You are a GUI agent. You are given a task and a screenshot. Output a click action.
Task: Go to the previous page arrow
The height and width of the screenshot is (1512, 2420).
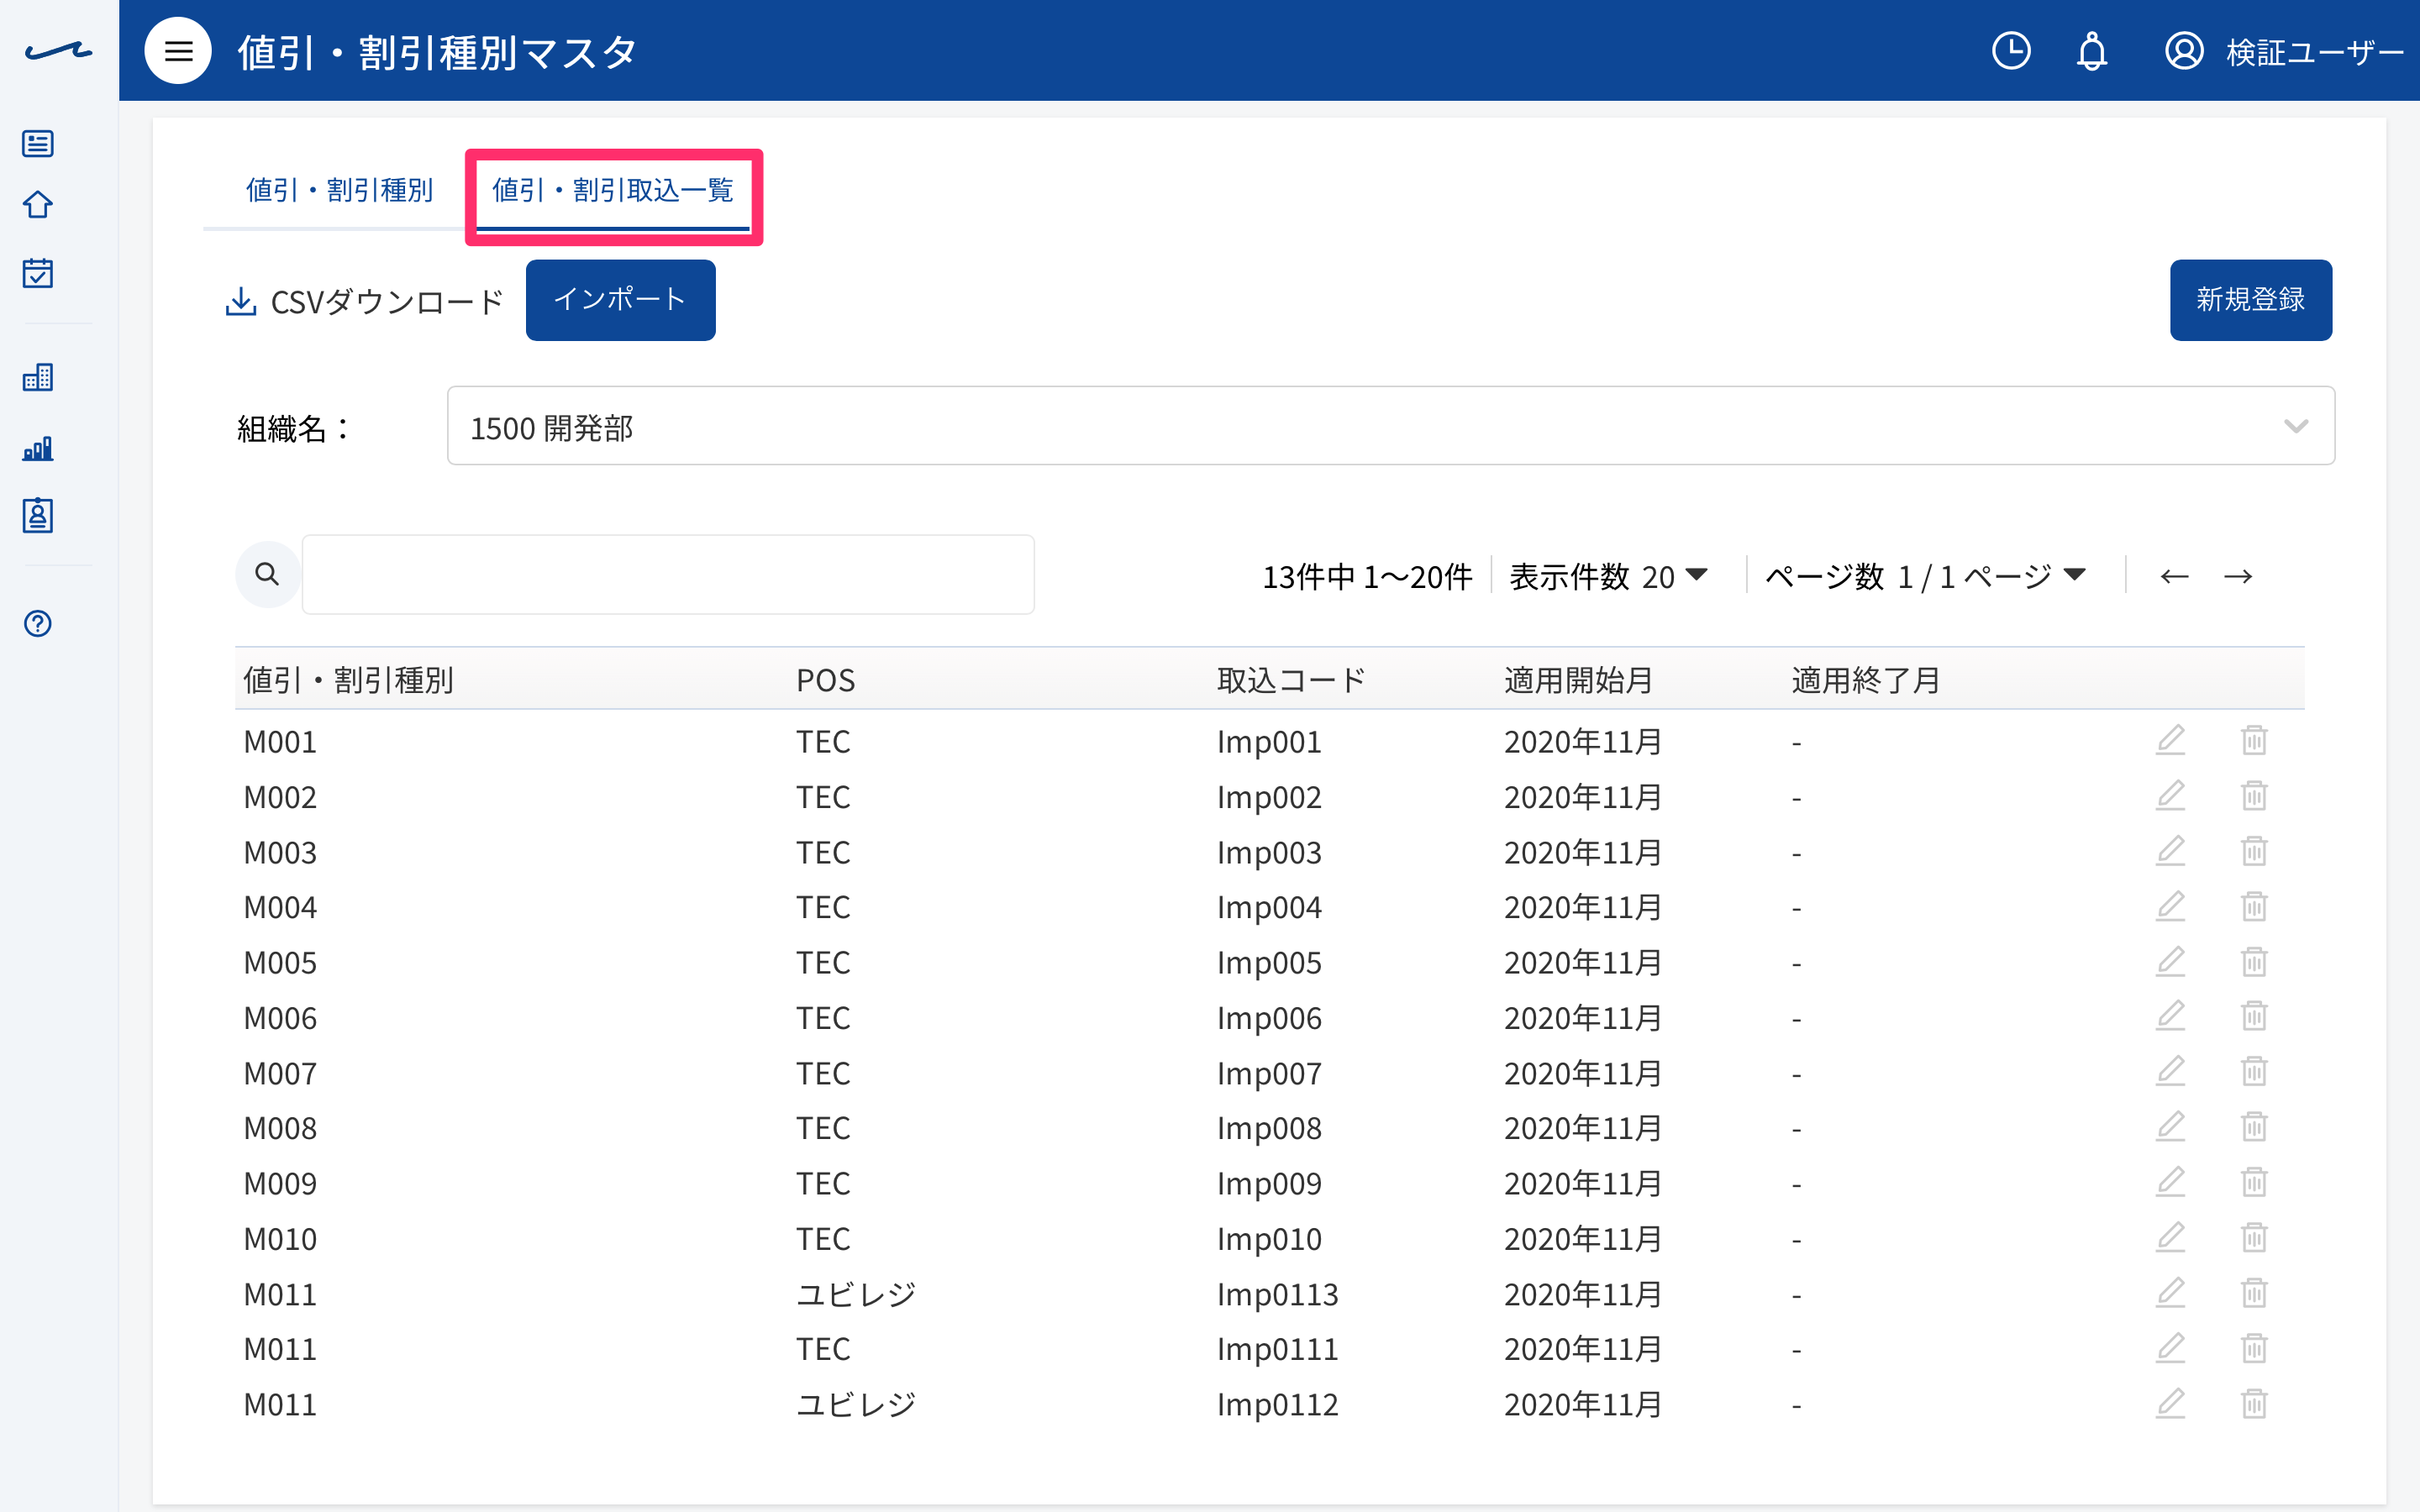(x=2174, y=576)
